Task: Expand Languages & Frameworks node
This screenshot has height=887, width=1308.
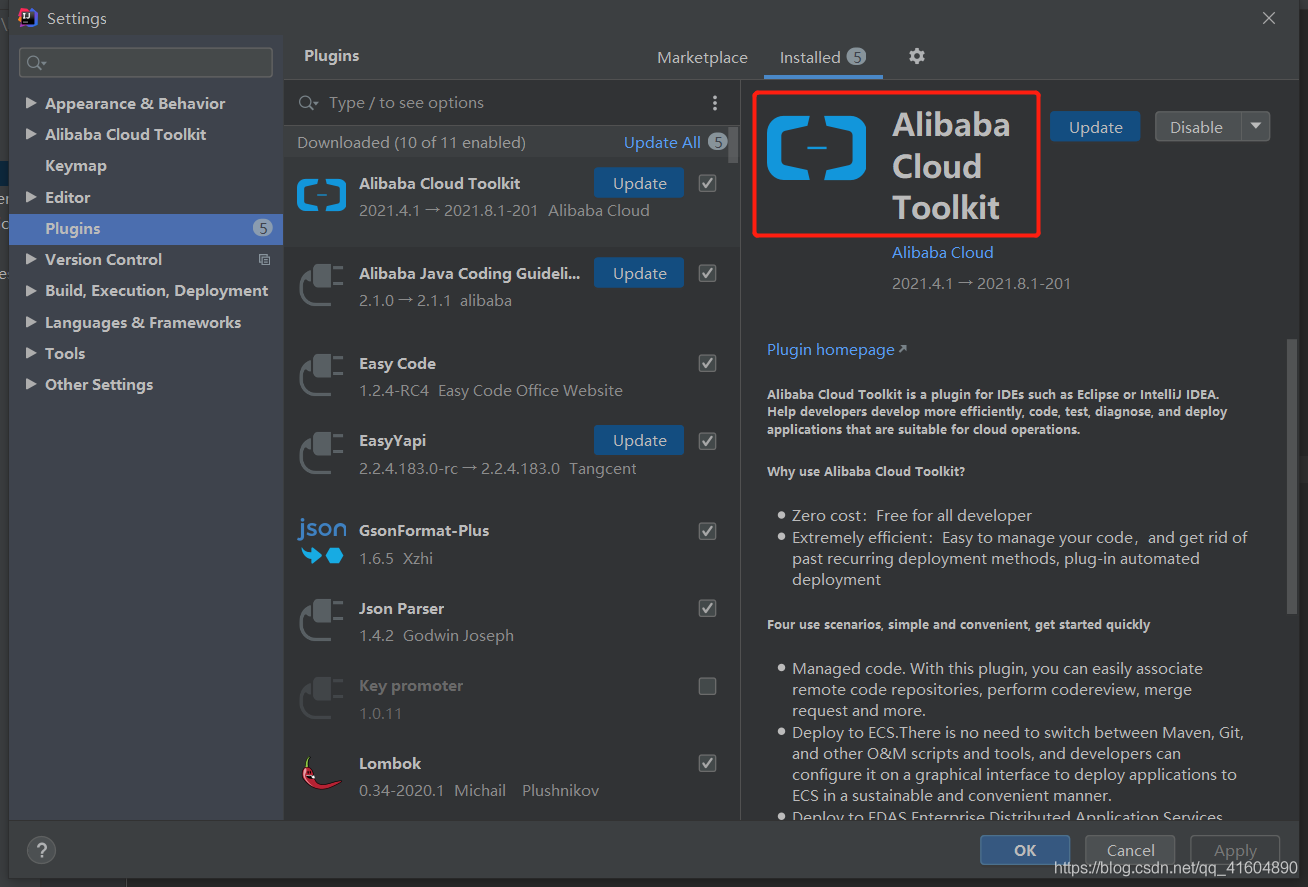Action: click(x=31, y=322)
